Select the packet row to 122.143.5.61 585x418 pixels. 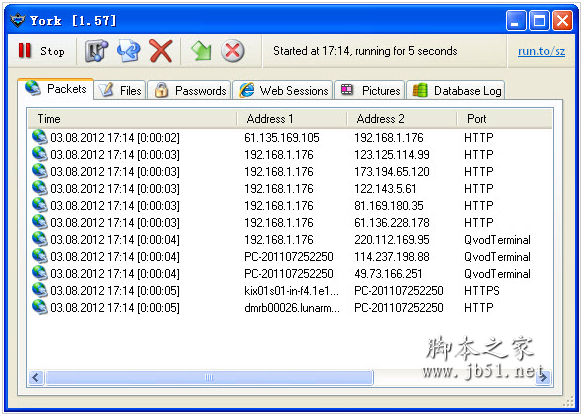point(290,188)
